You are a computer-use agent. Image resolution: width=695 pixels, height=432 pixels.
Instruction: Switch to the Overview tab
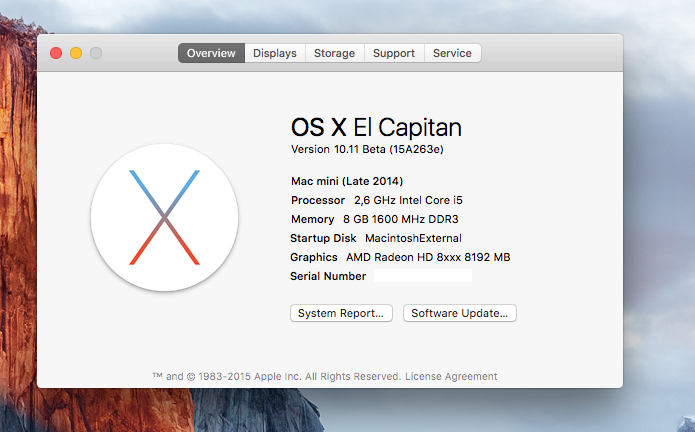(211, 53)
